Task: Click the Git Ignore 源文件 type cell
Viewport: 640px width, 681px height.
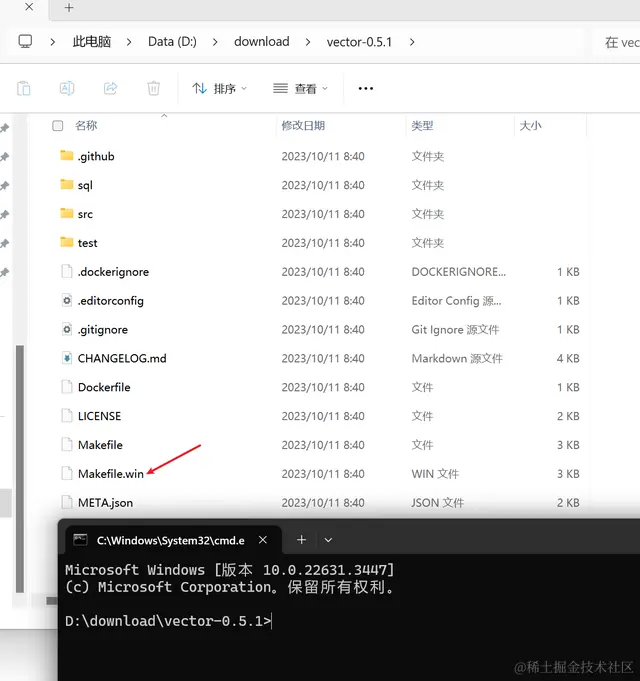Action: (455, 330)
